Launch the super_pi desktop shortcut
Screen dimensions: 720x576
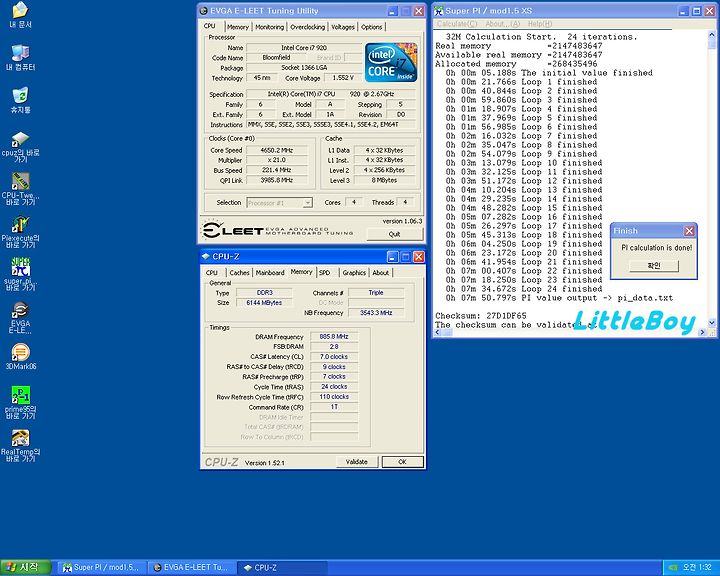point(20,274)
